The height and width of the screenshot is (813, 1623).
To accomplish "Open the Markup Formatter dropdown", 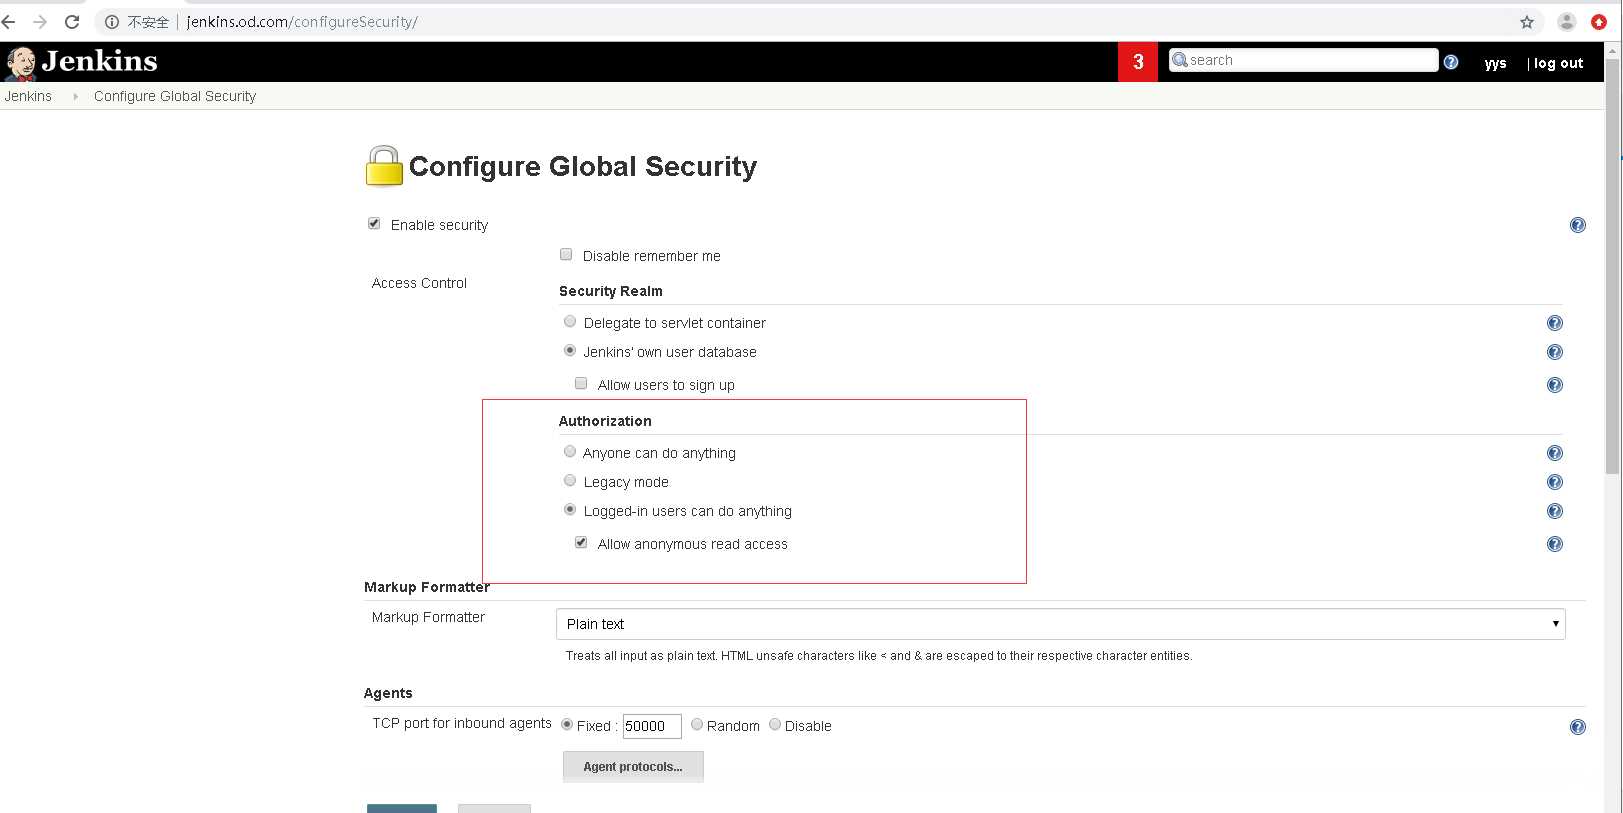I will [1060, 624].
